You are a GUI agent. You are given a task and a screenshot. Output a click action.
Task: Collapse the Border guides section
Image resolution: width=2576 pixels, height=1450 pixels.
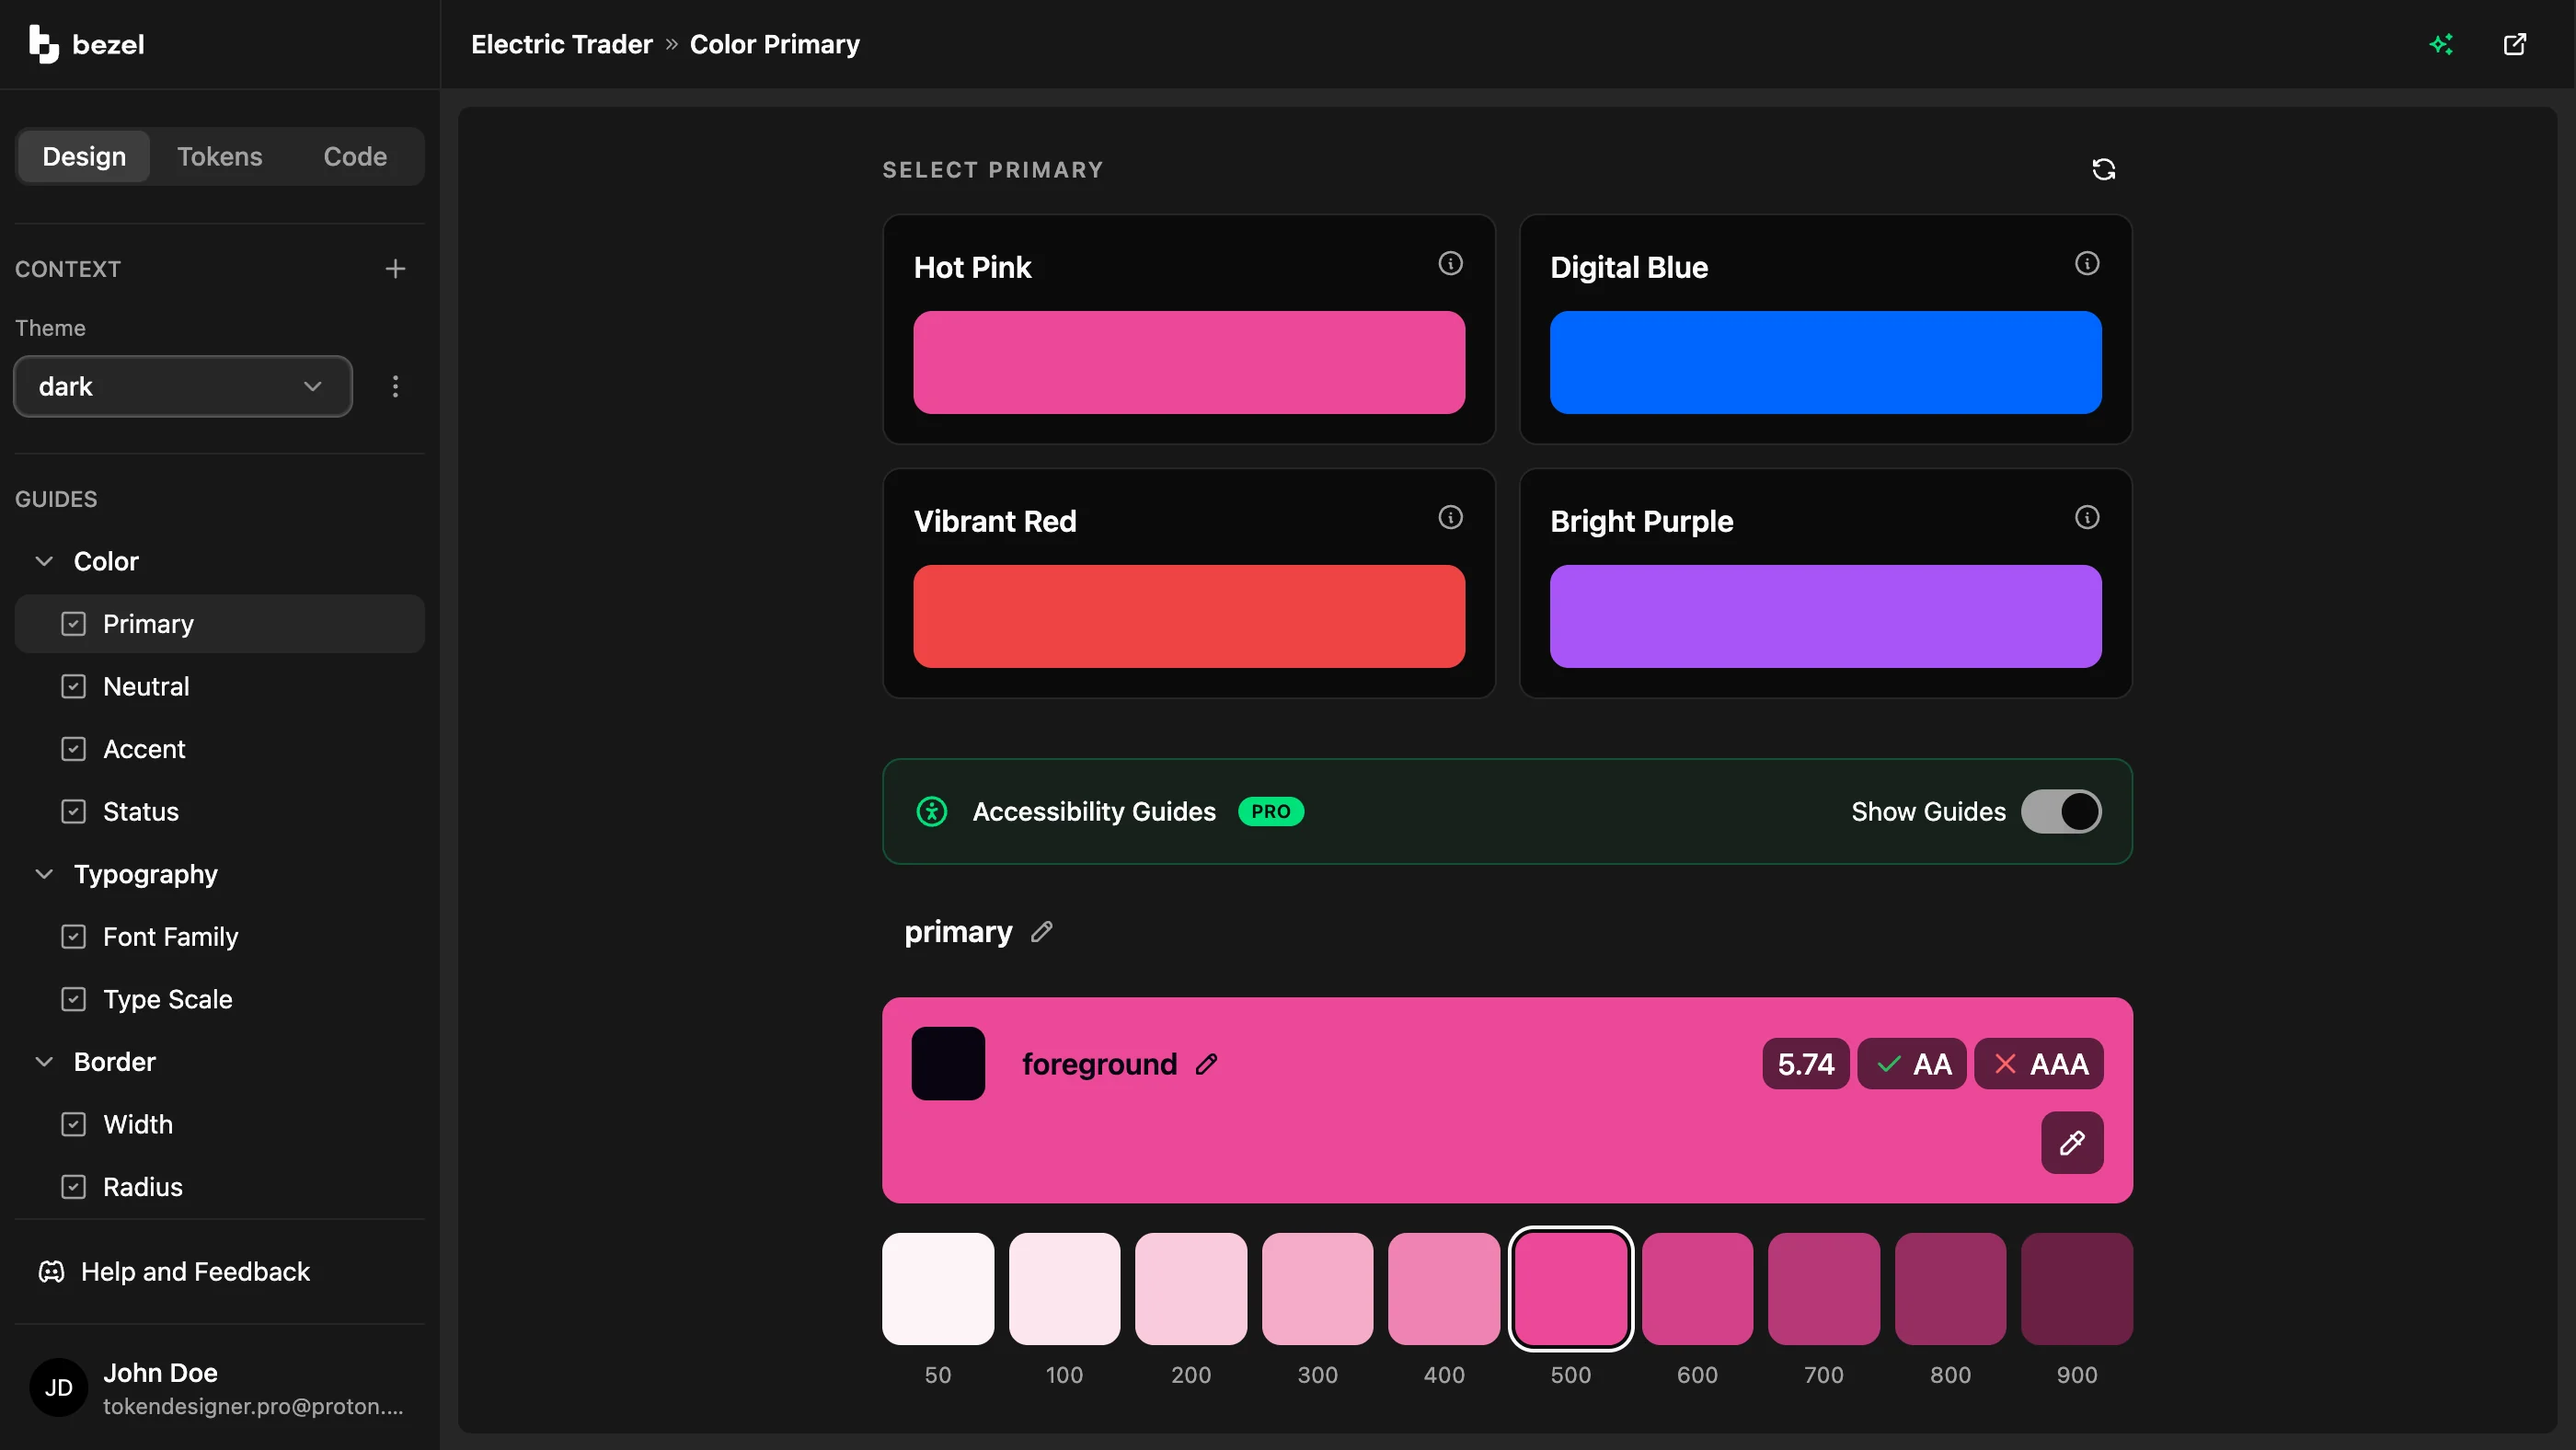click(x=44, y=1062)
